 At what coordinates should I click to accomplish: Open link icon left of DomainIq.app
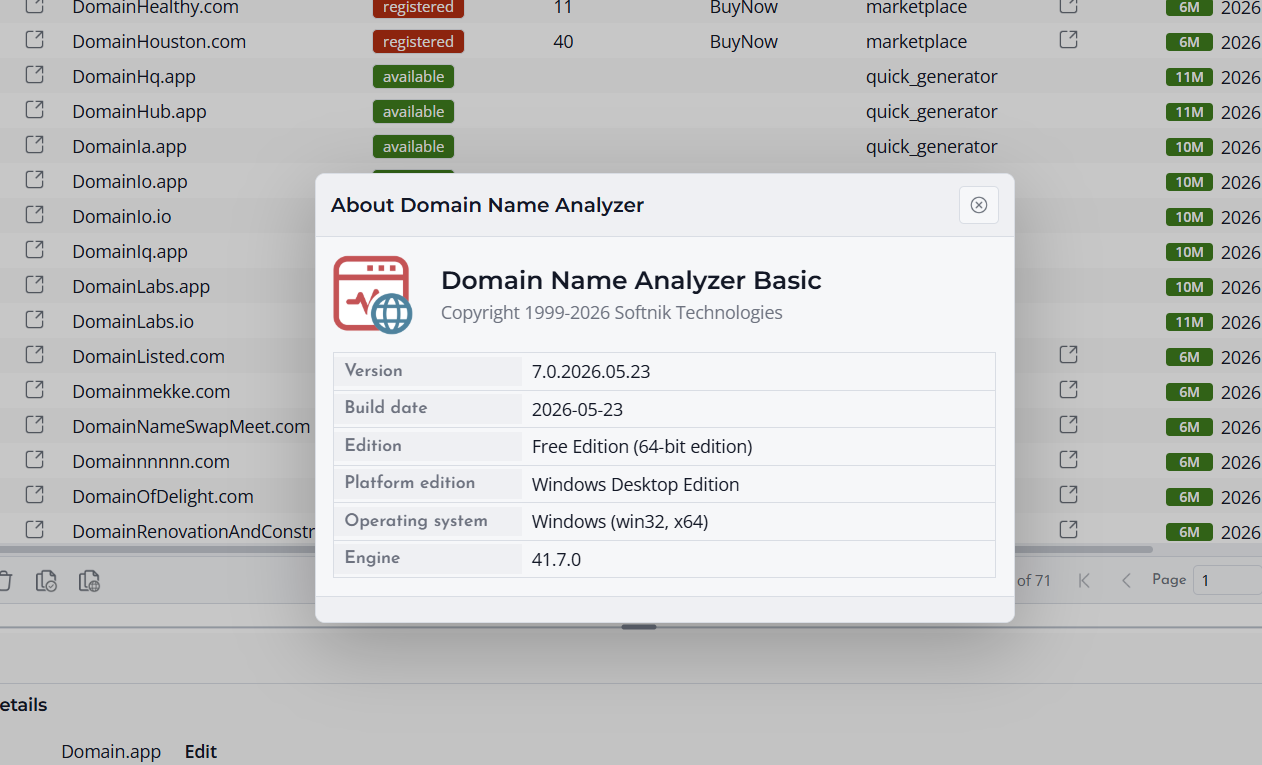(34, 250)
